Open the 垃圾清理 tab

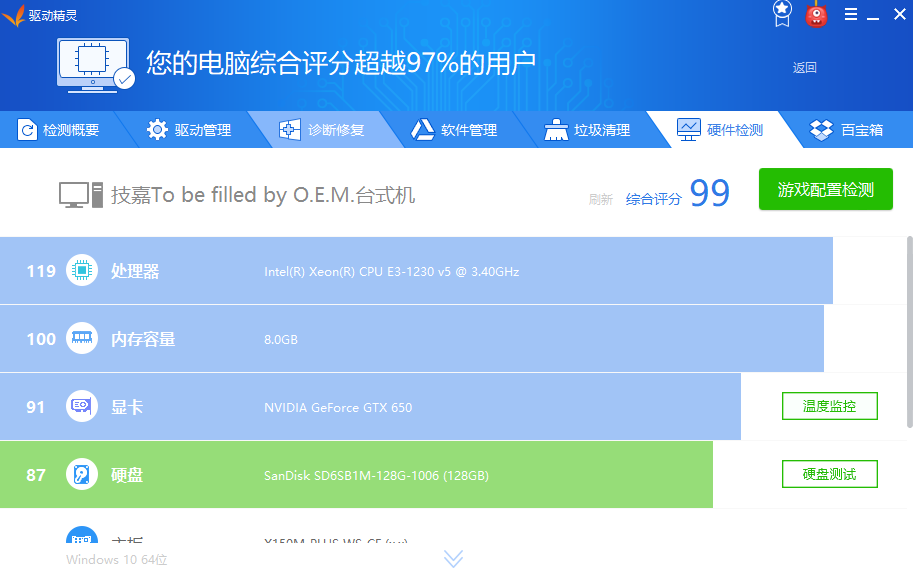[588, 130]
